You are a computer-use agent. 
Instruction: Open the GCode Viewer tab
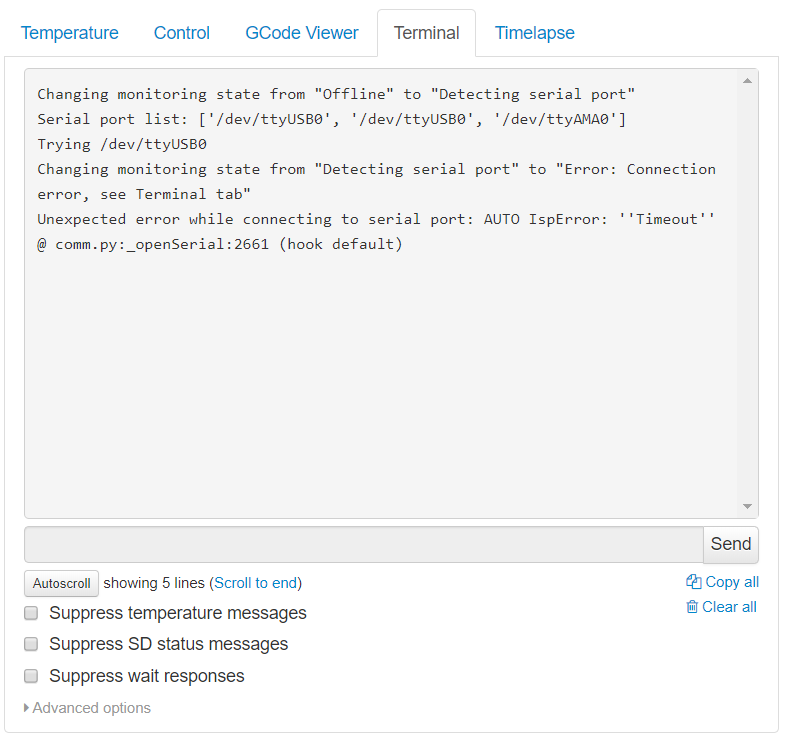click(302, 33)
